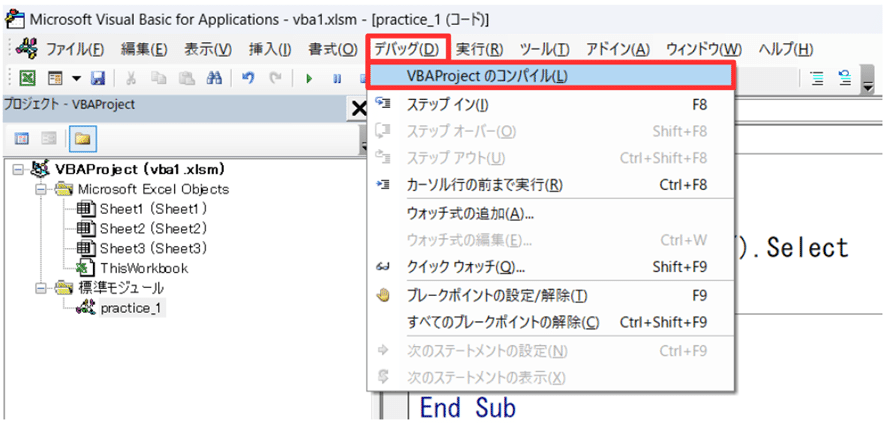The width and height of the screenshot is (886, 423).
Task: Click the Paste clipboard icon
Action: 185,79
